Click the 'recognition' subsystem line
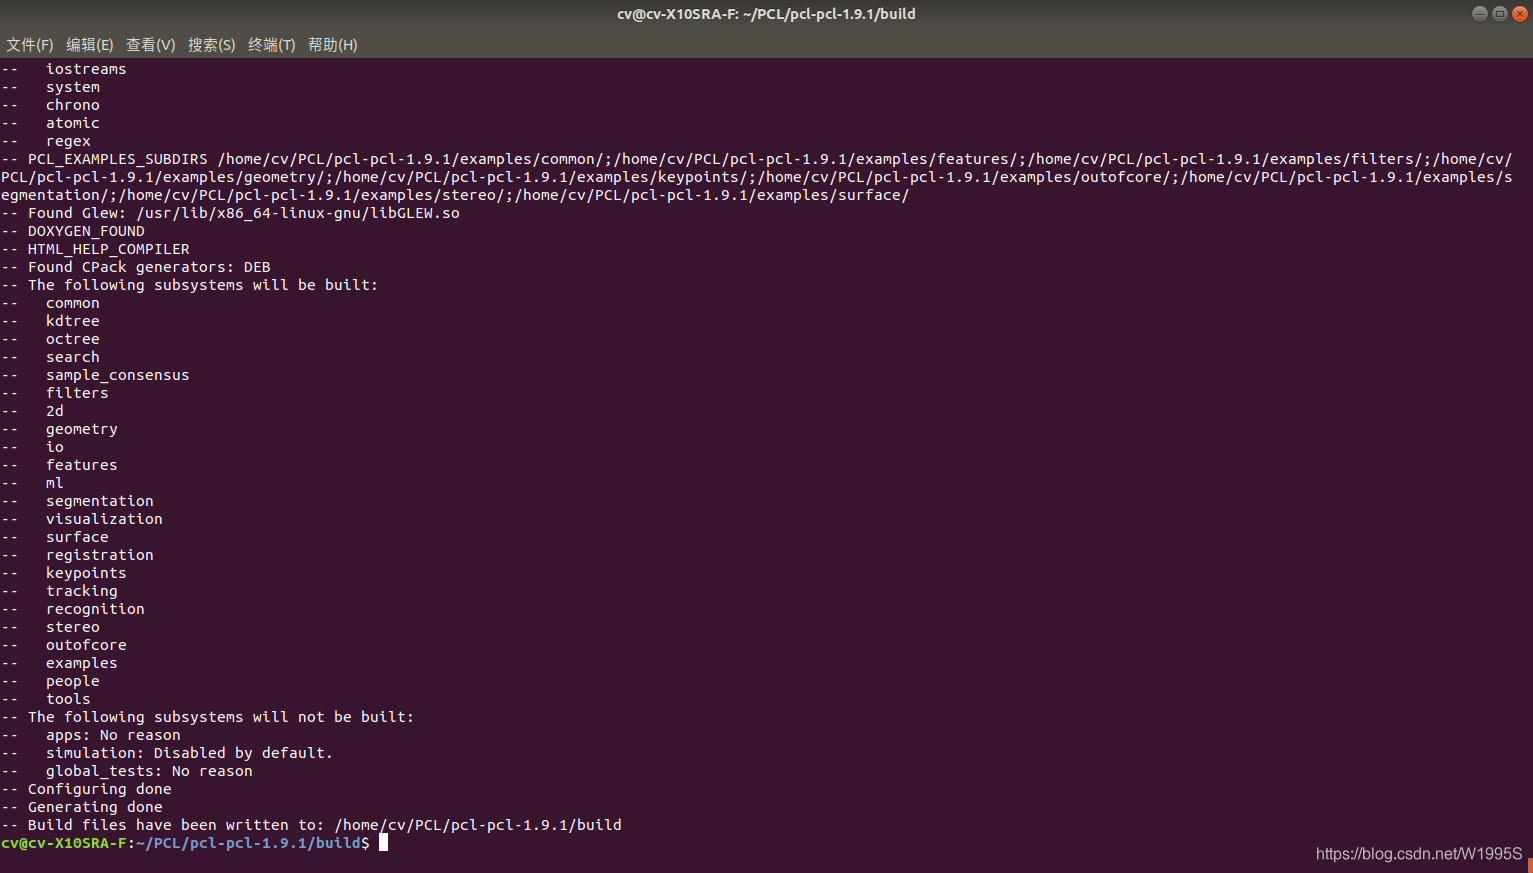Viewport: 1533px width, 873px height. (x=73, y=609)
